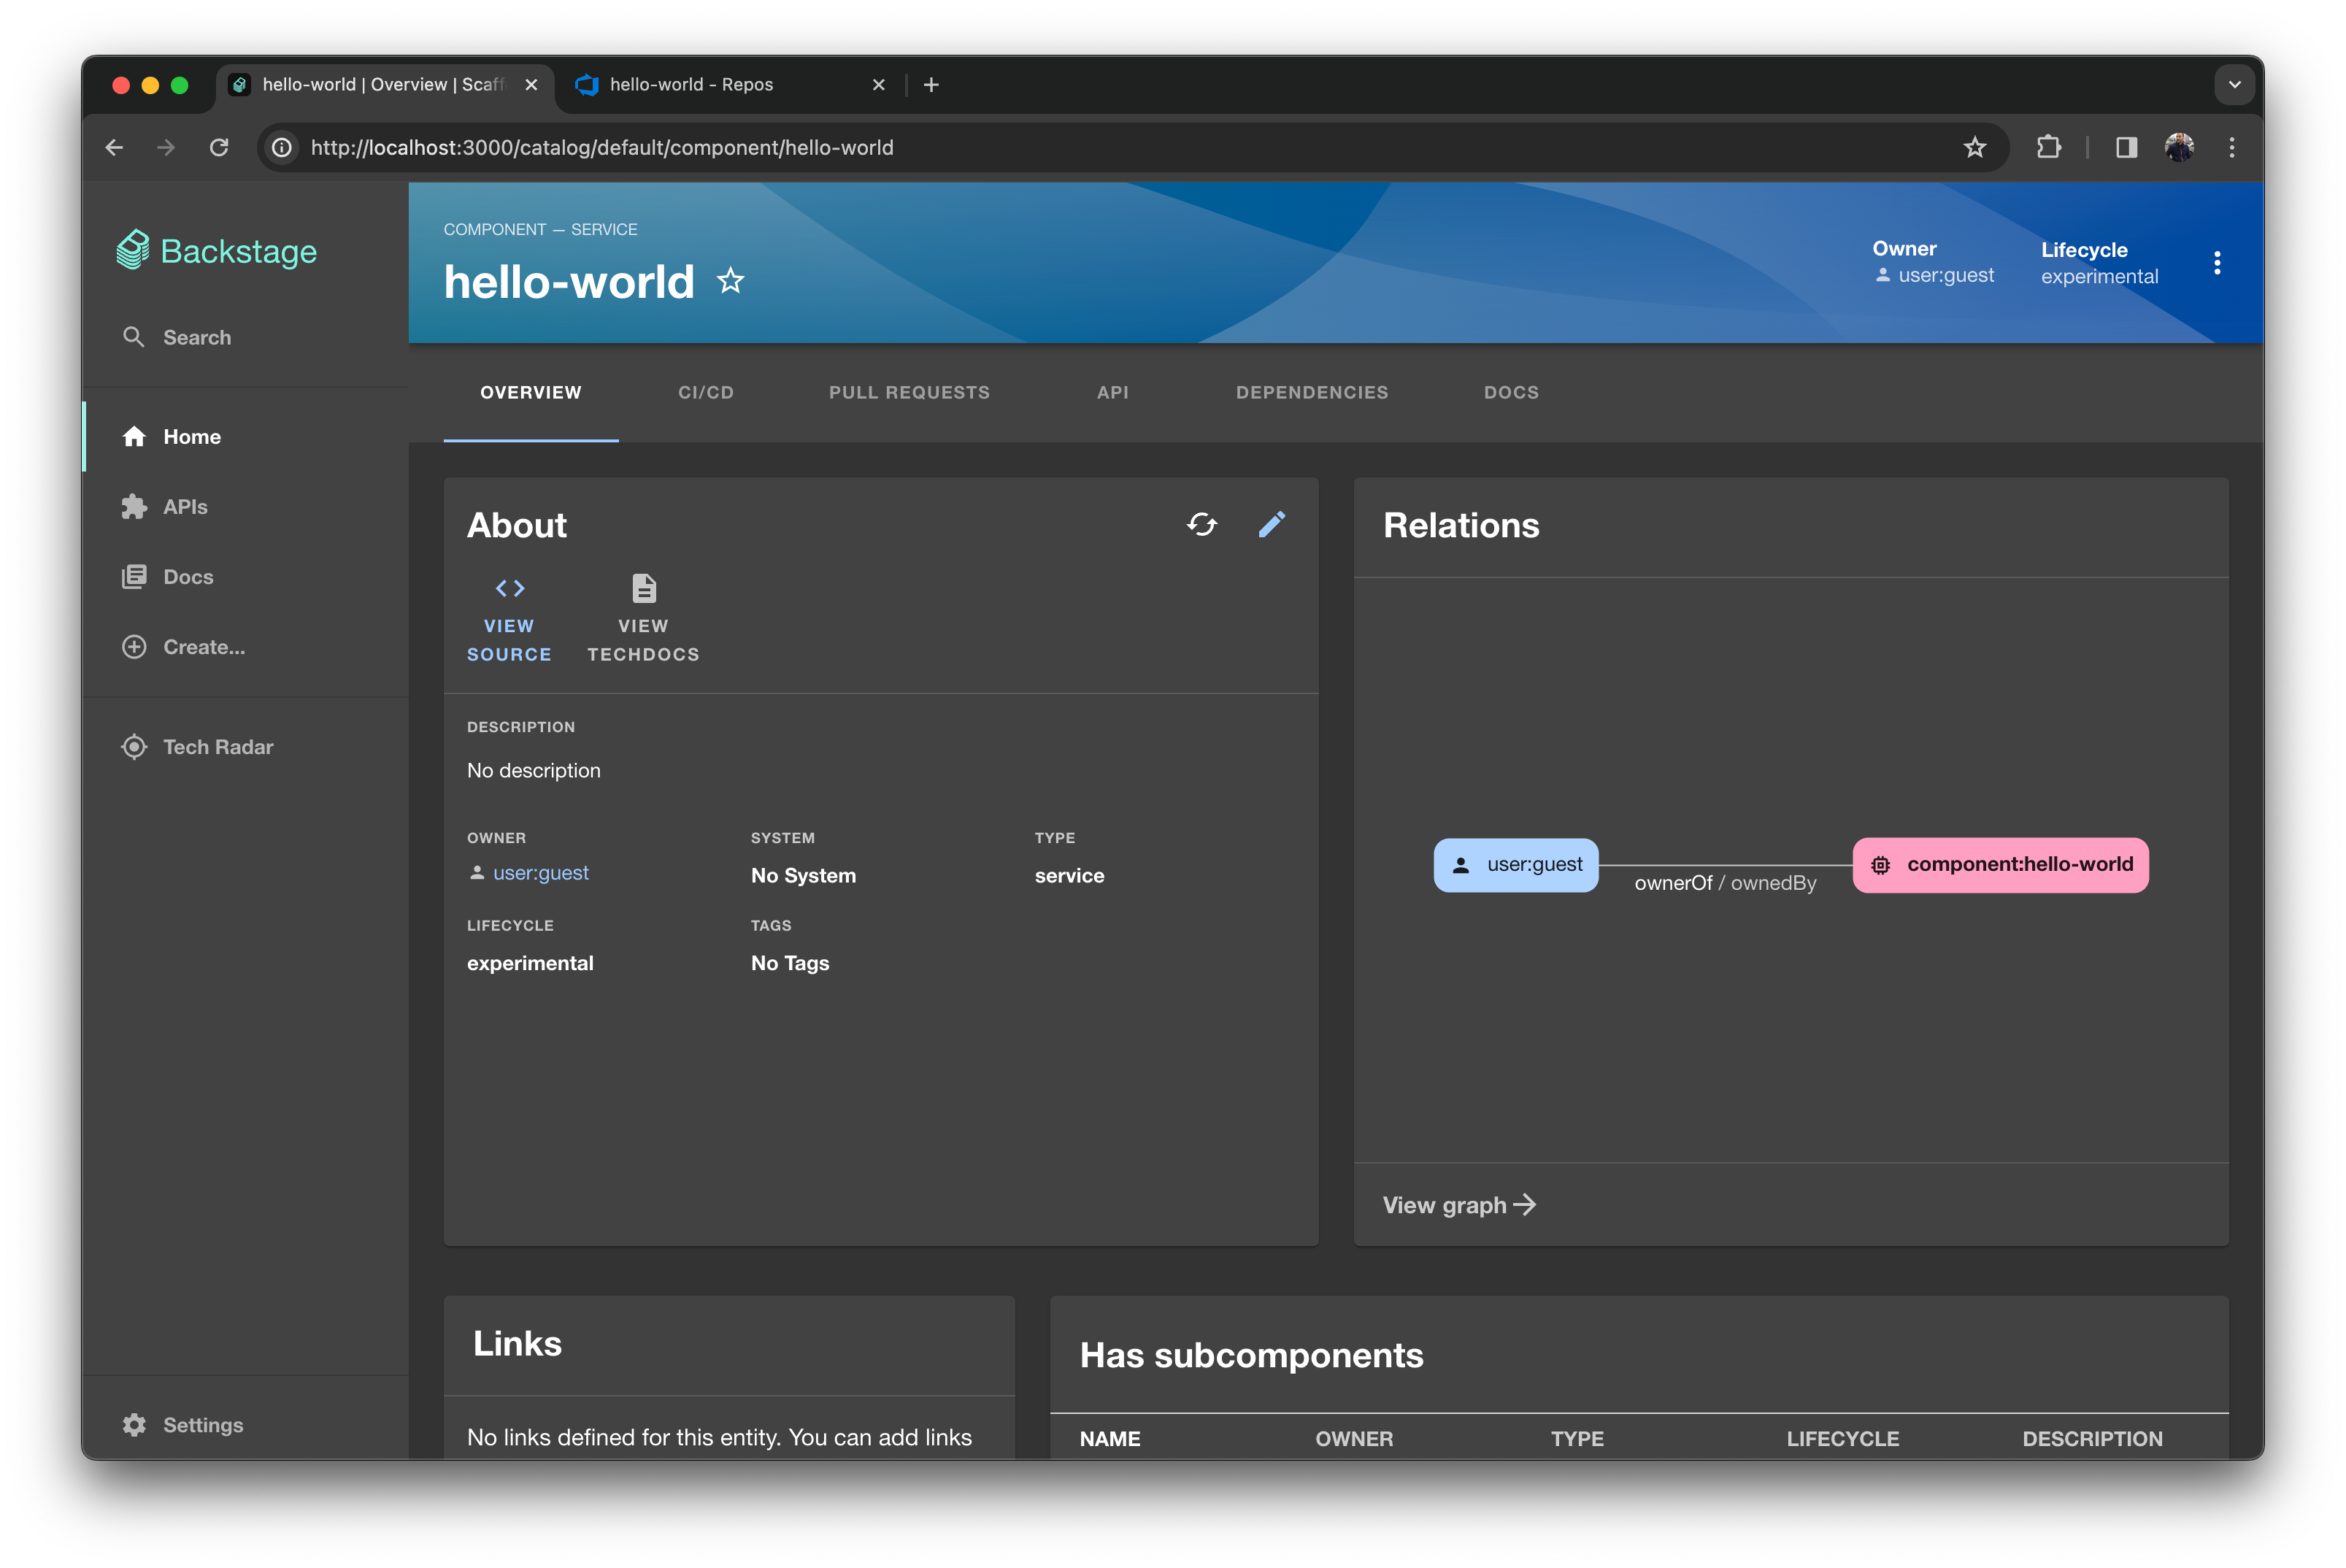
Task: Click 'No description' text
Action: click(534, 771)
